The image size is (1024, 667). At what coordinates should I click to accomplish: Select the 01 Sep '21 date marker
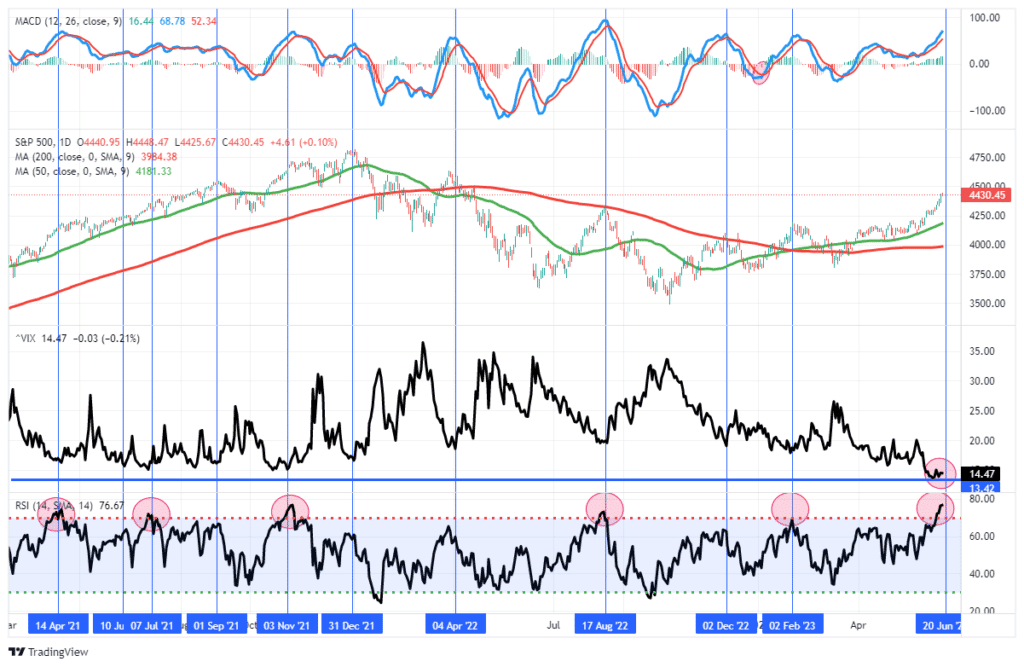217,625
